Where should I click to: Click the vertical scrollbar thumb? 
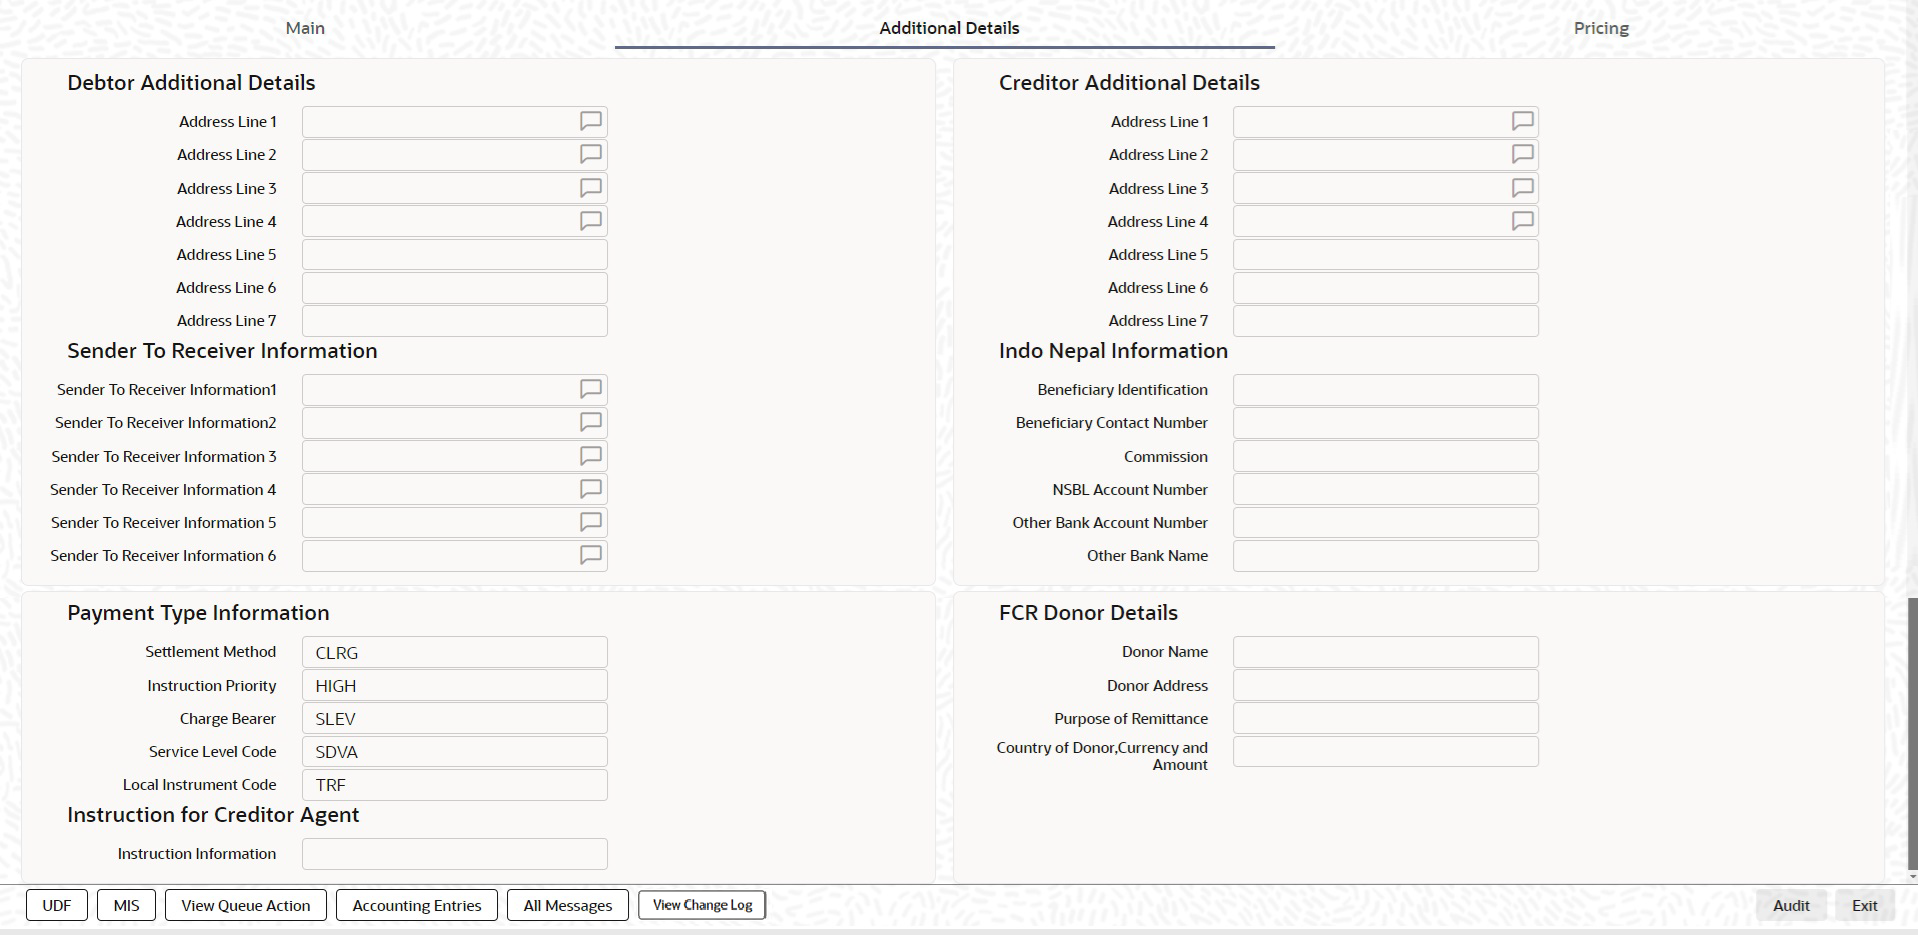(1913, 734)
